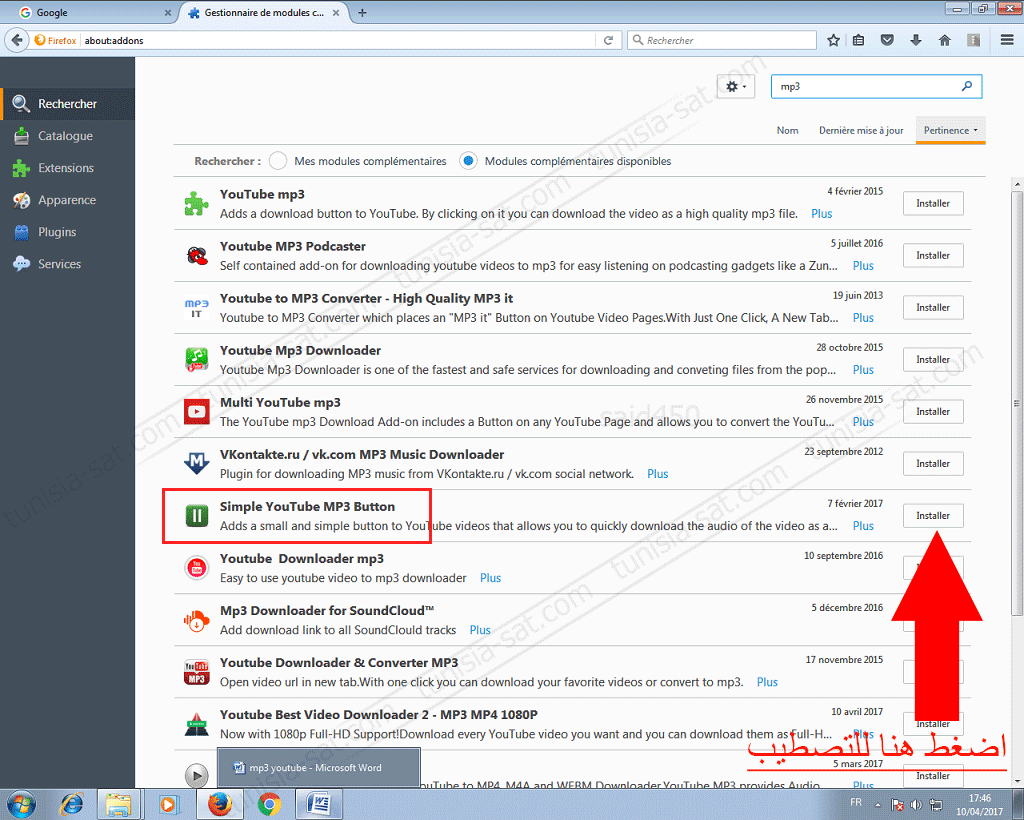
Task: Open the Plugins sidebar section
Action: [67, 232]
